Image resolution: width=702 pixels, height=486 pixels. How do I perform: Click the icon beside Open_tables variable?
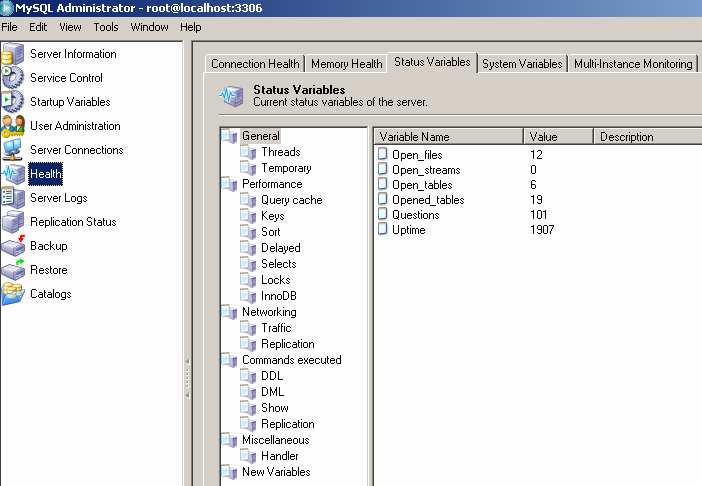pos(382,184)
